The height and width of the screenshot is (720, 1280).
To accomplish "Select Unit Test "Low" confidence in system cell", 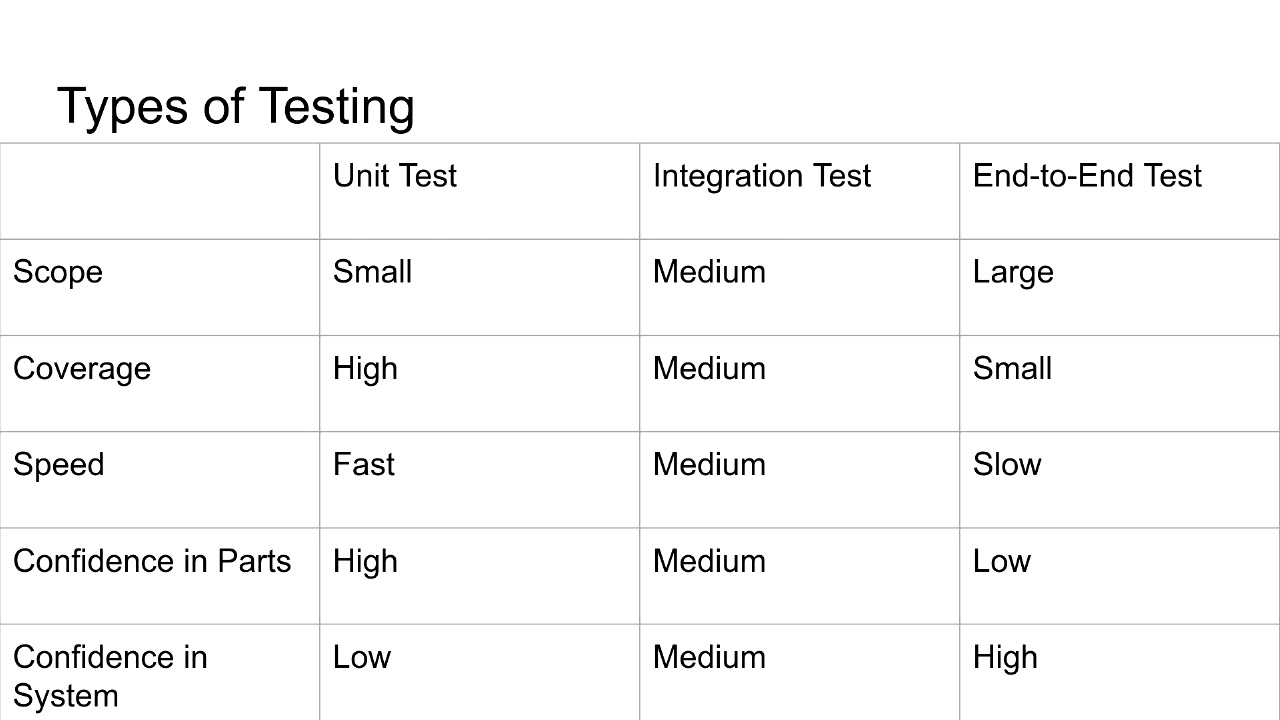I will 361,657.
